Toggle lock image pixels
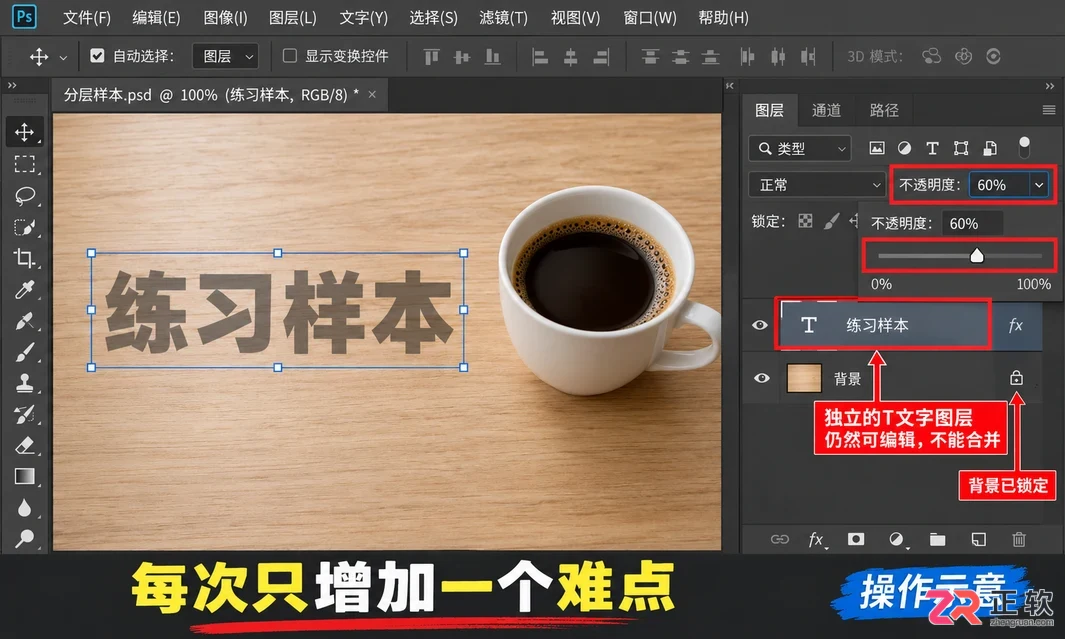Image resolution: width=1065 pixels, height=639 pixels. click(831, 221)
